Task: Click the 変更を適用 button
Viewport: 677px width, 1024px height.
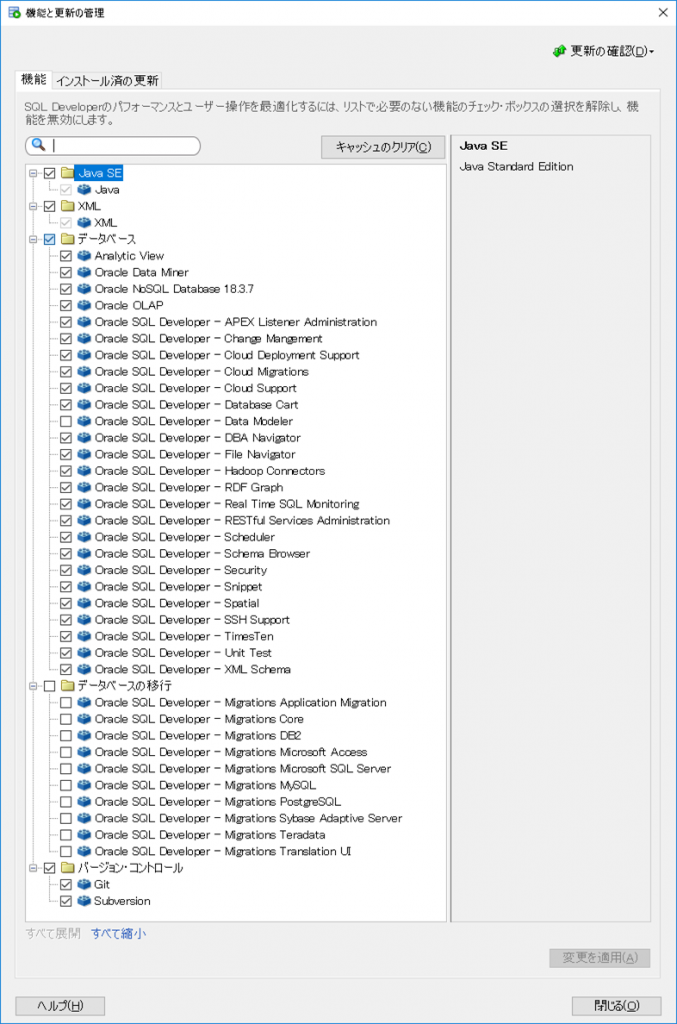Action: tap(600, 957)
